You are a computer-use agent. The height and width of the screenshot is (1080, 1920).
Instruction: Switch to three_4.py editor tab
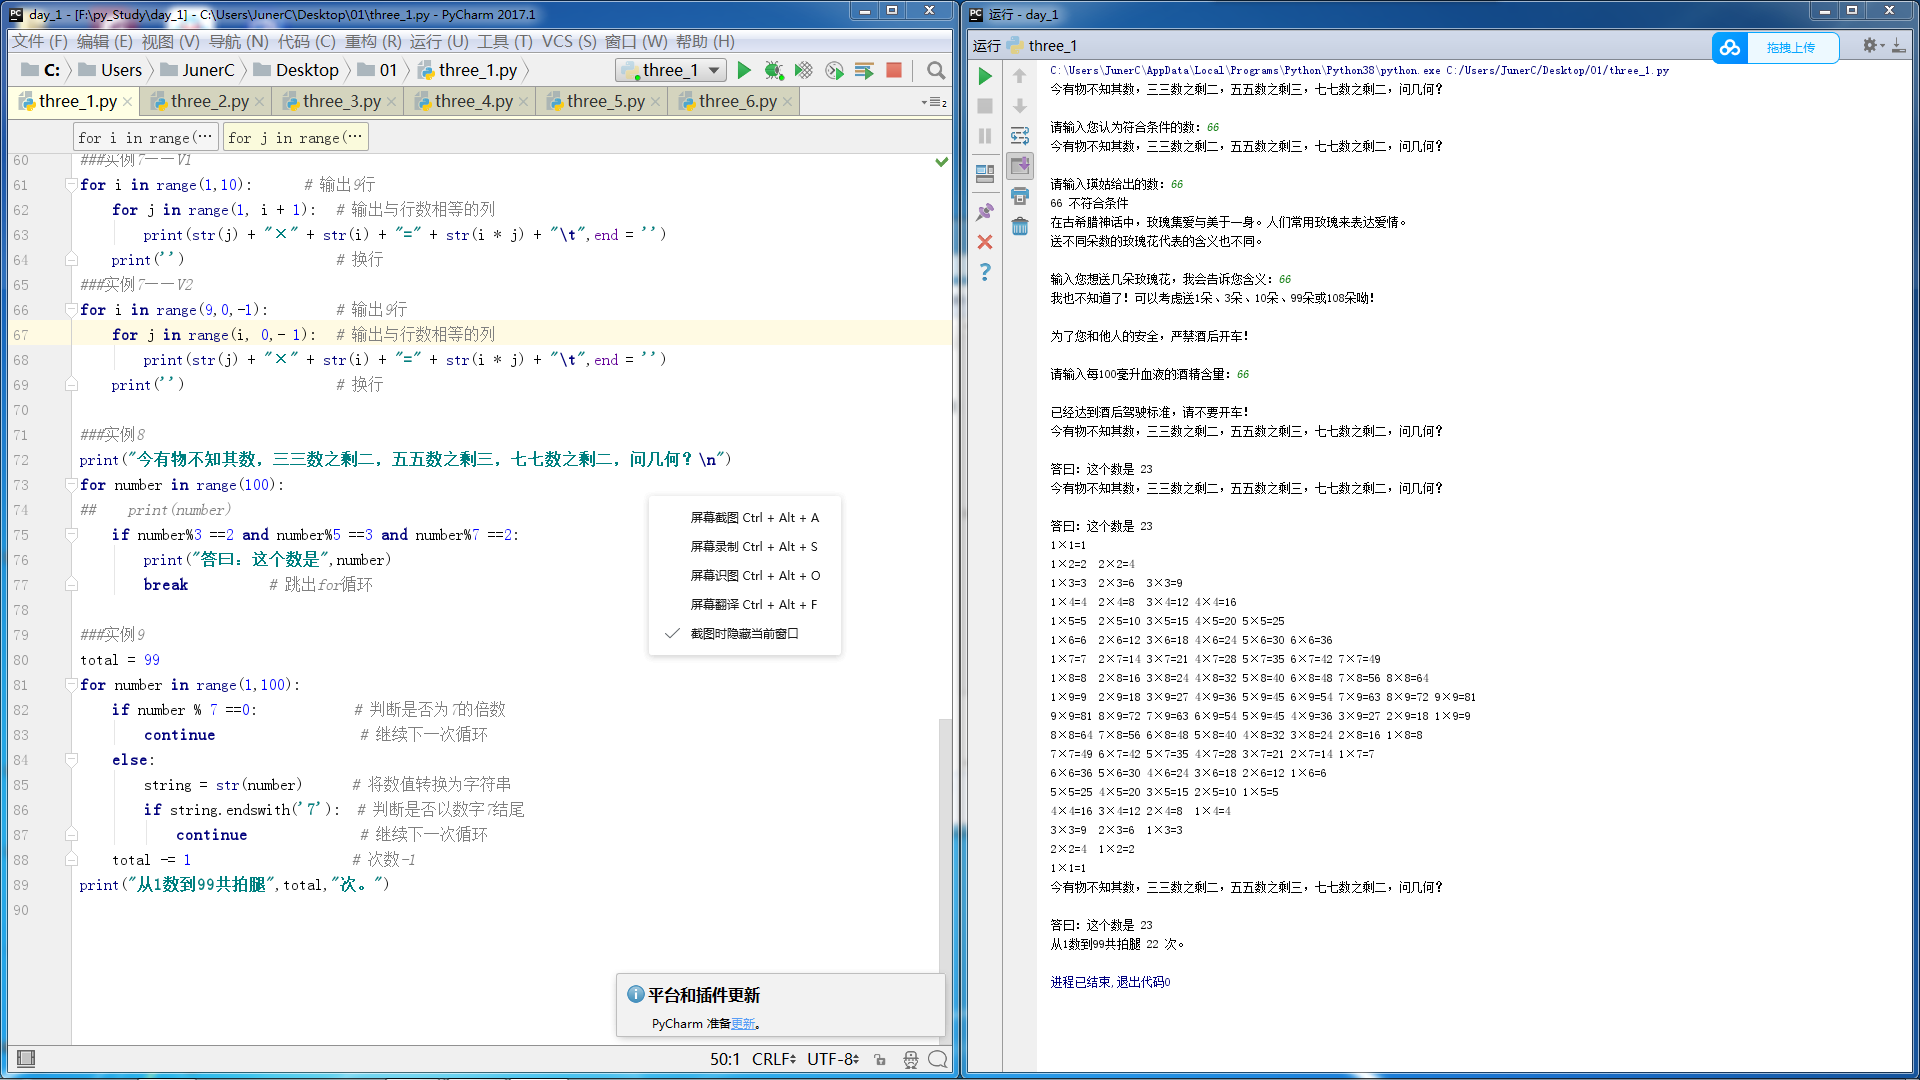tap(473, 101)
